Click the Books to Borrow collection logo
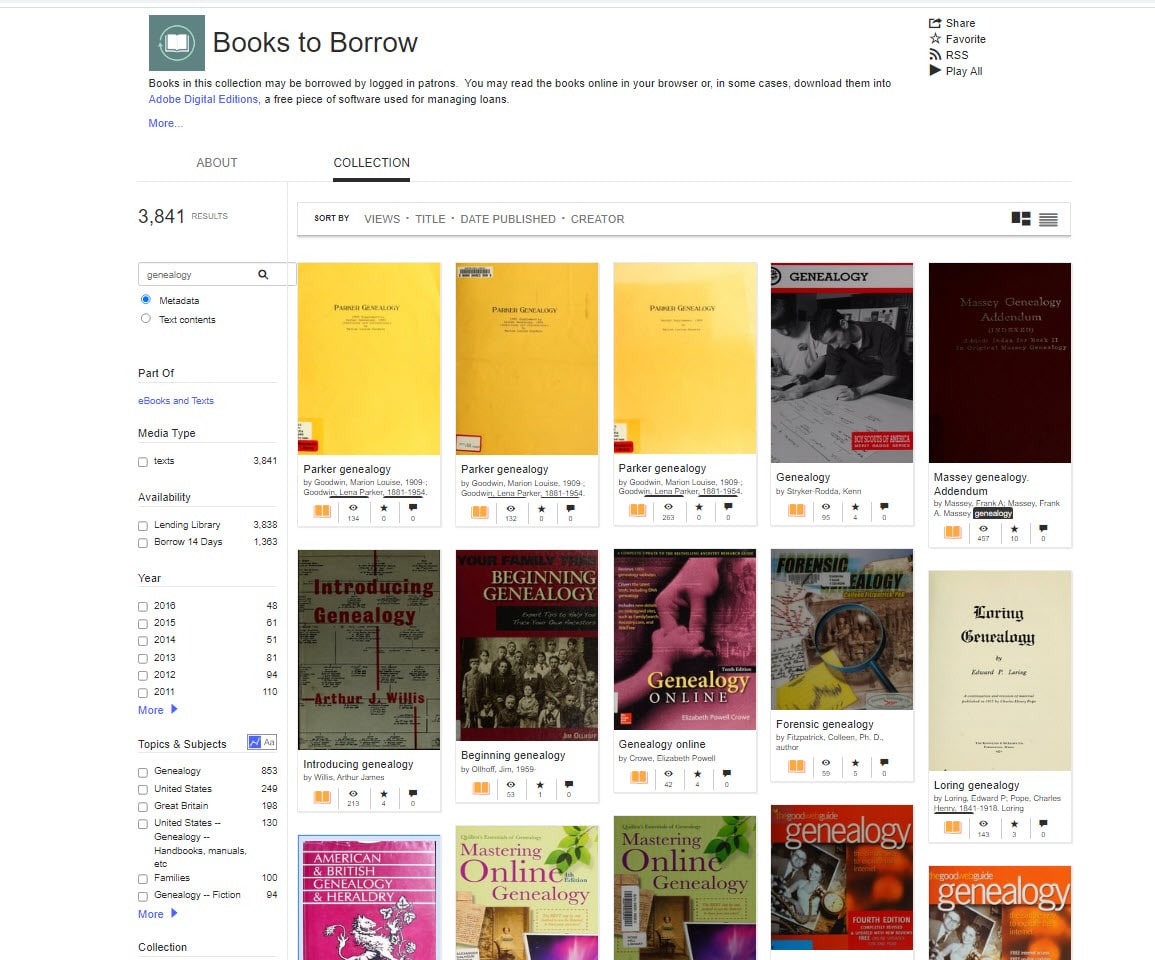Screen dimensions: 1155x960 click(x=177, y=43)
